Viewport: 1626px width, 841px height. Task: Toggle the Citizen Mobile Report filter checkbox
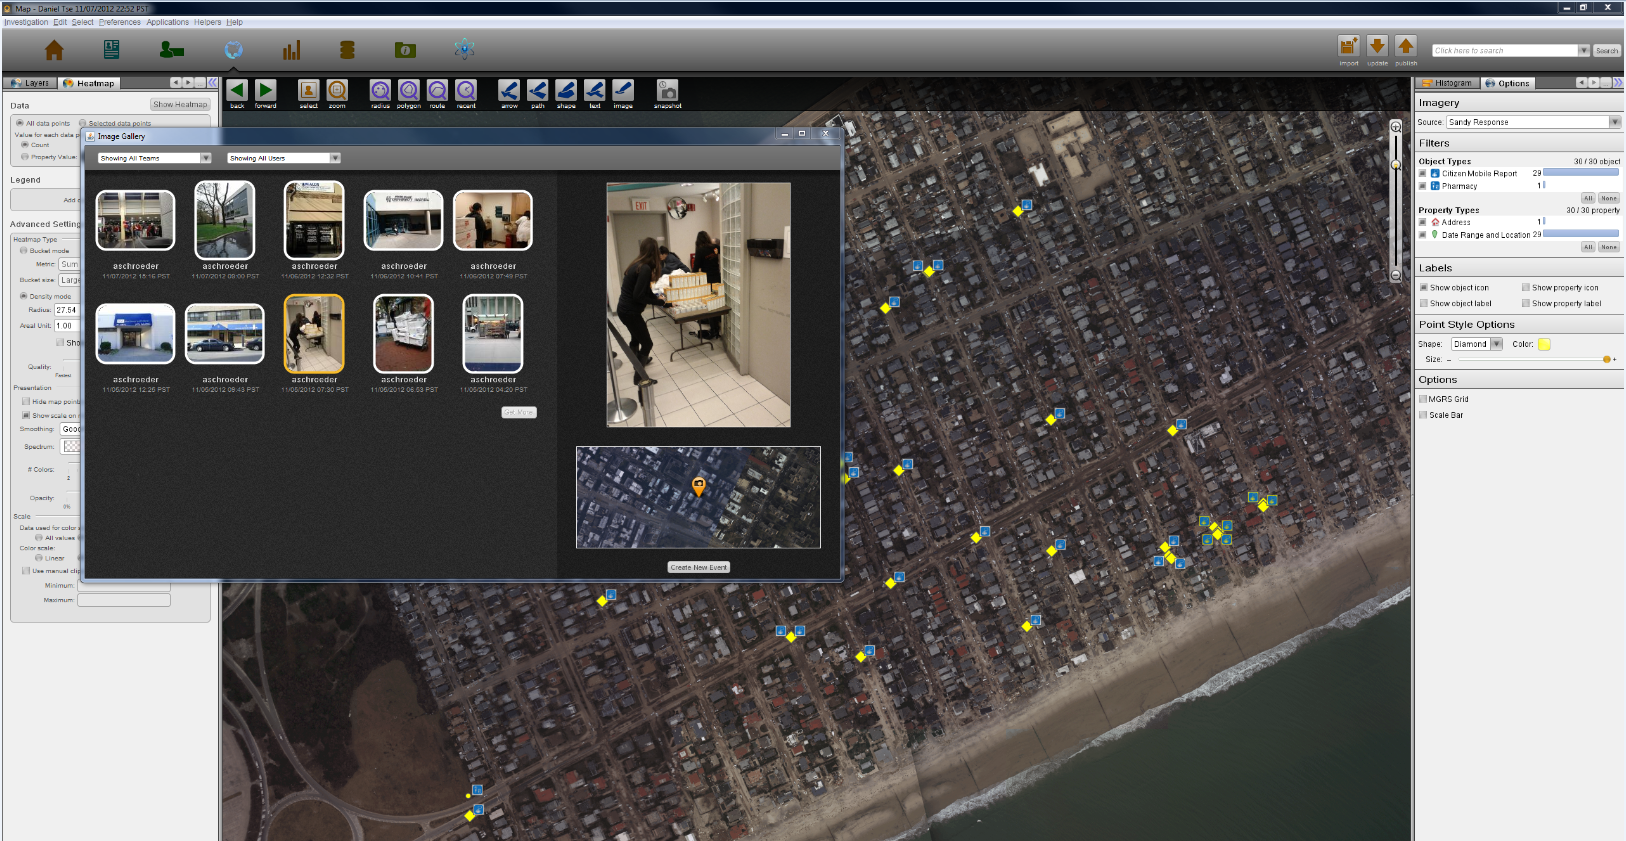tap(1422, 173)
